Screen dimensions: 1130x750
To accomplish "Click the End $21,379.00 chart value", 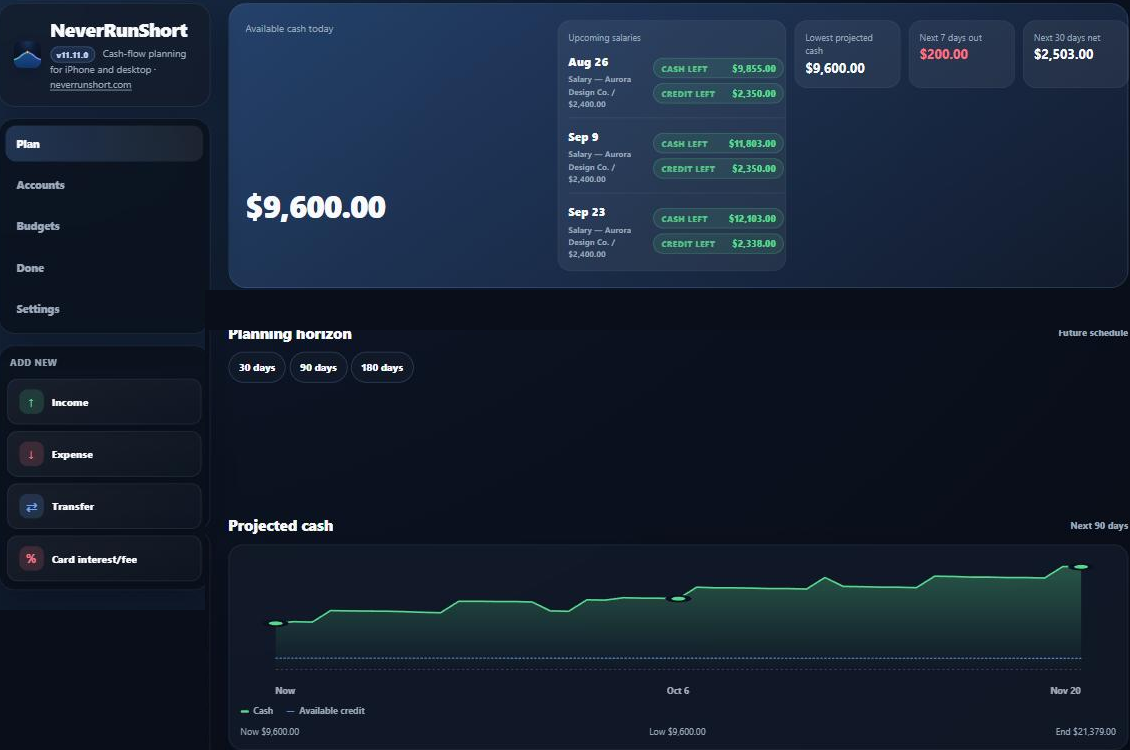I will (1085, 731).
